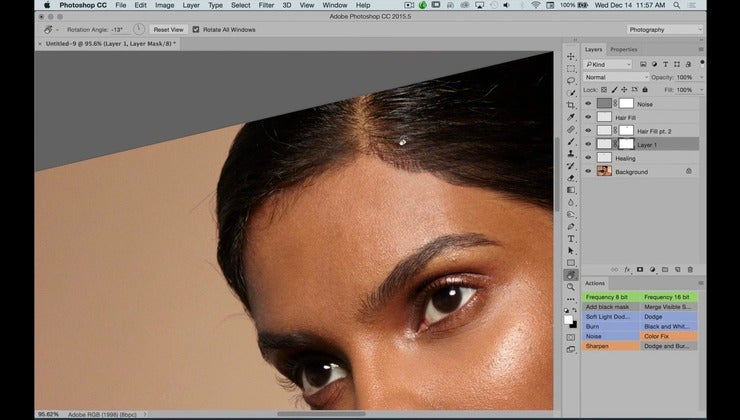Select the Type tool
Viewport: 740px width, 420px height.
click(571, 239)
